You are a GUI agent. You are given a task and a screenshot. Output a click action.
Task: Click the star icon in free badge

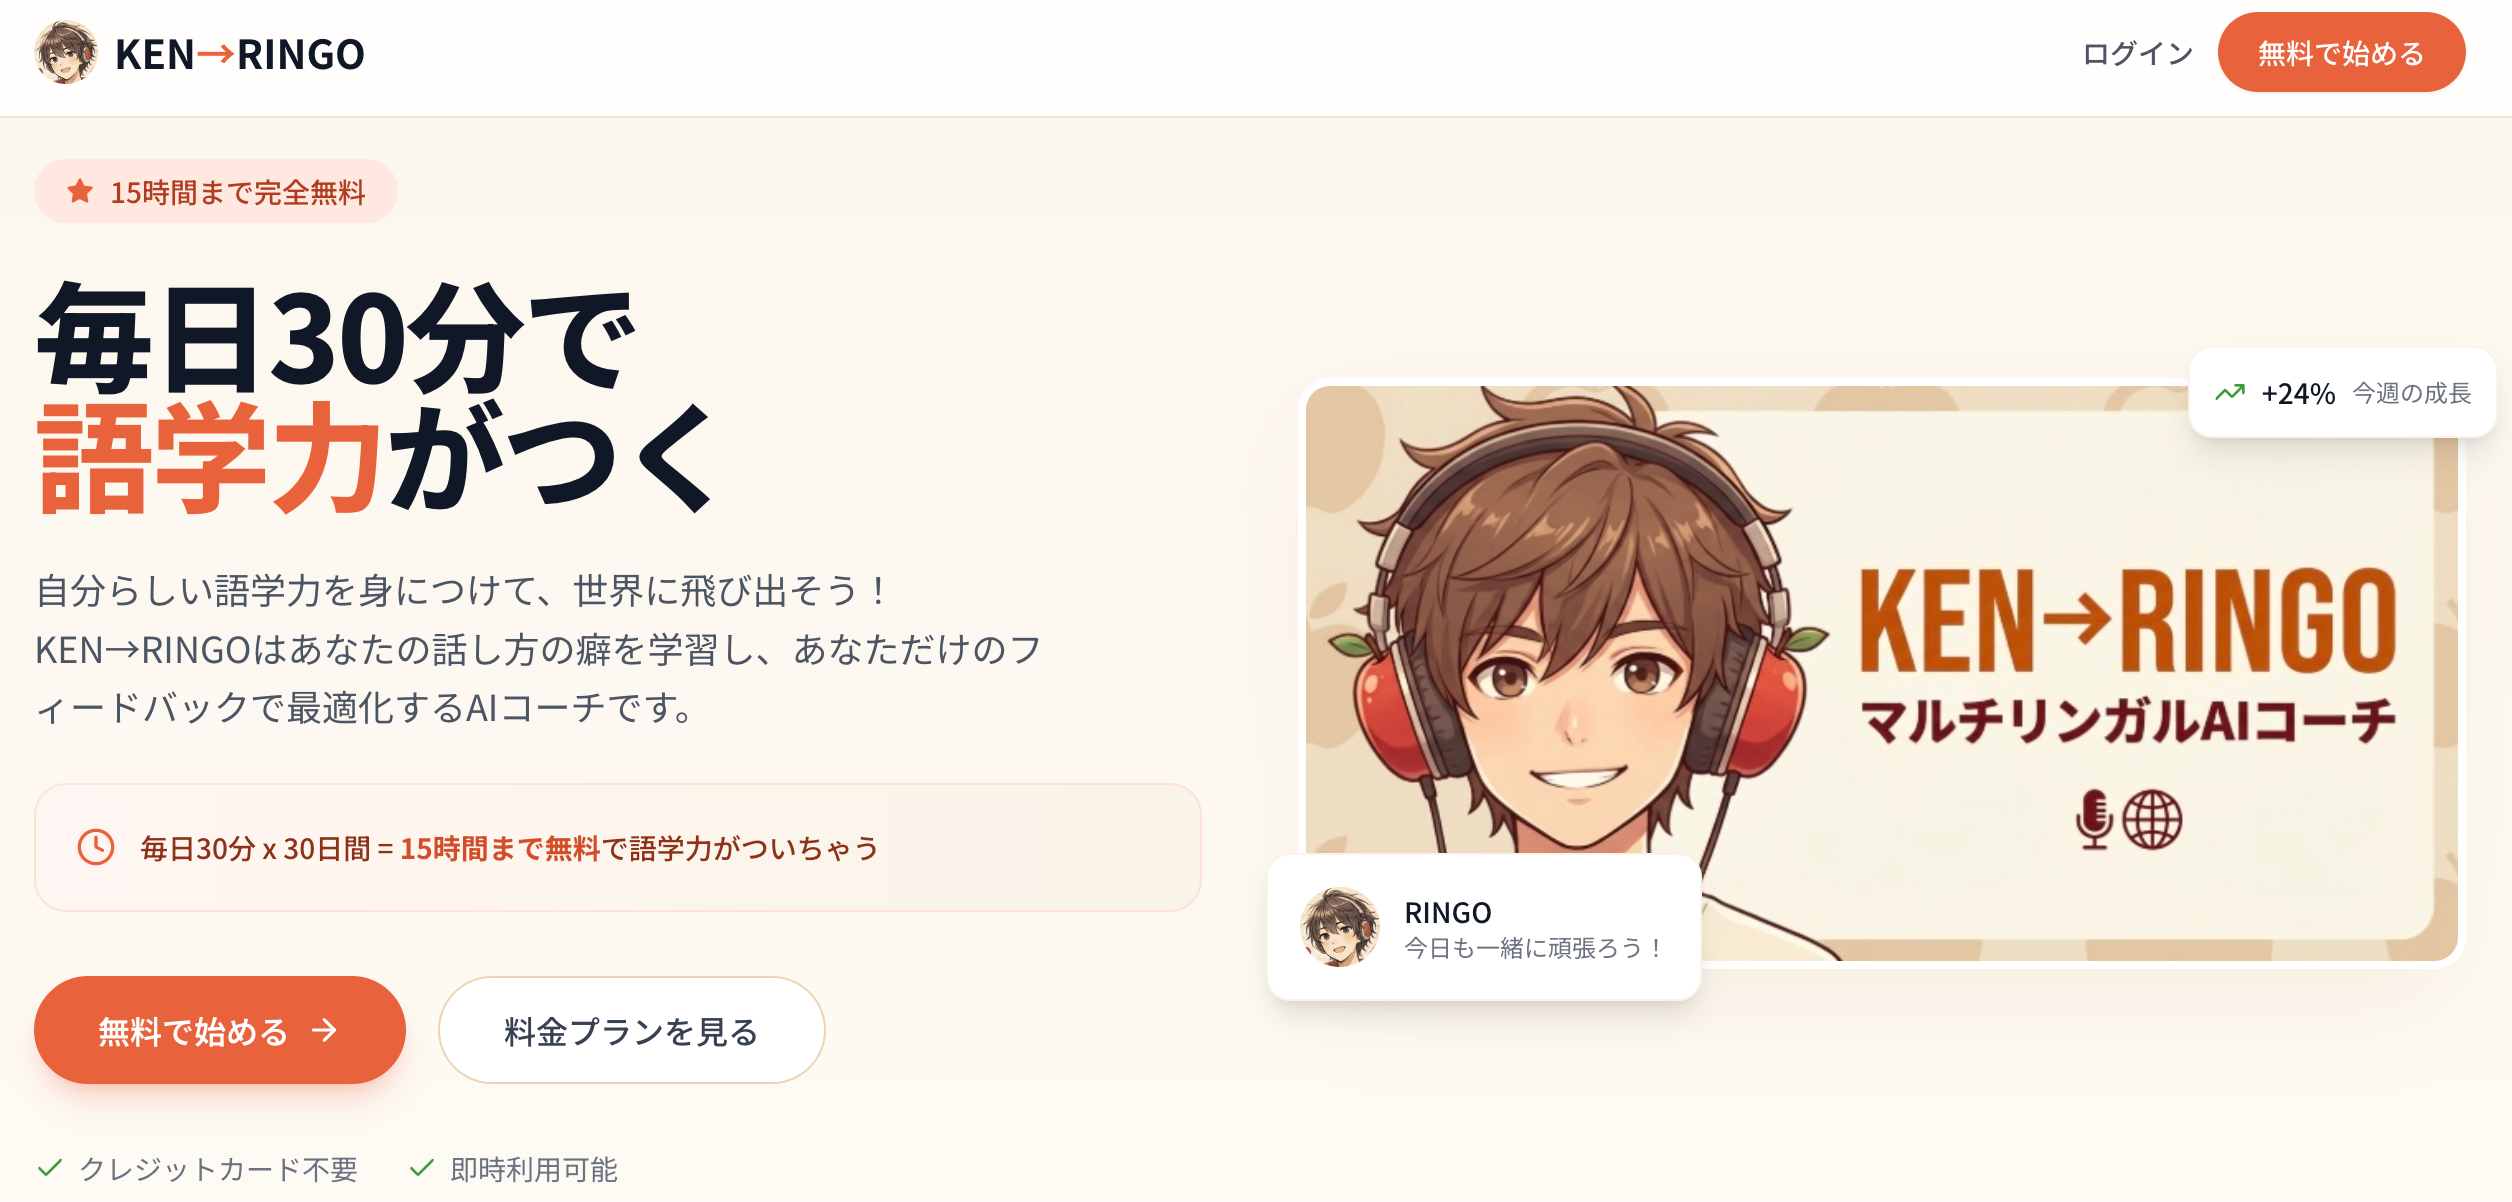click(80, 191)
